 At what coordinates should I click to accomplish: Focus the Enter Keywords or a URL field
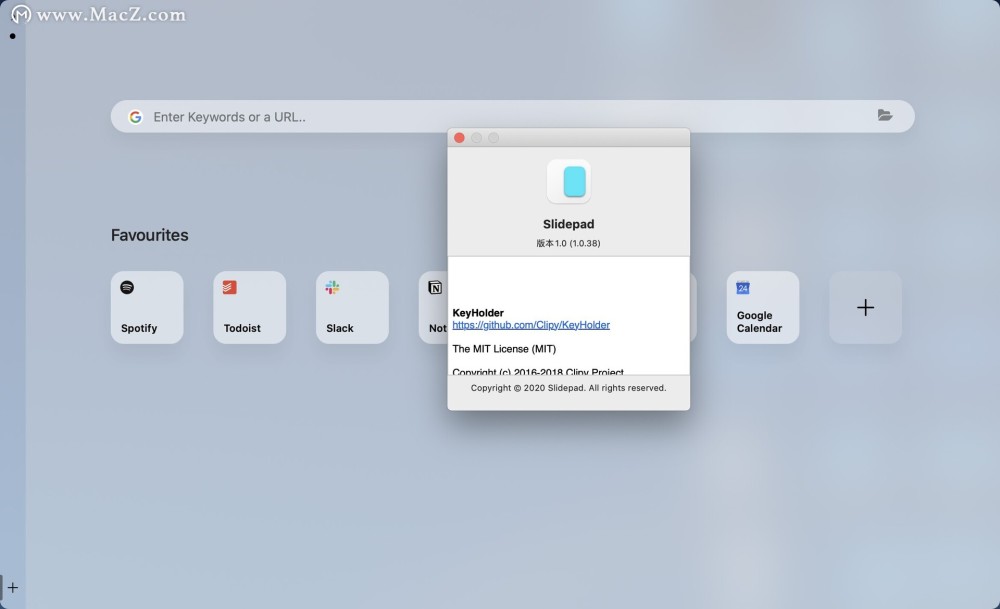point(513,116)
